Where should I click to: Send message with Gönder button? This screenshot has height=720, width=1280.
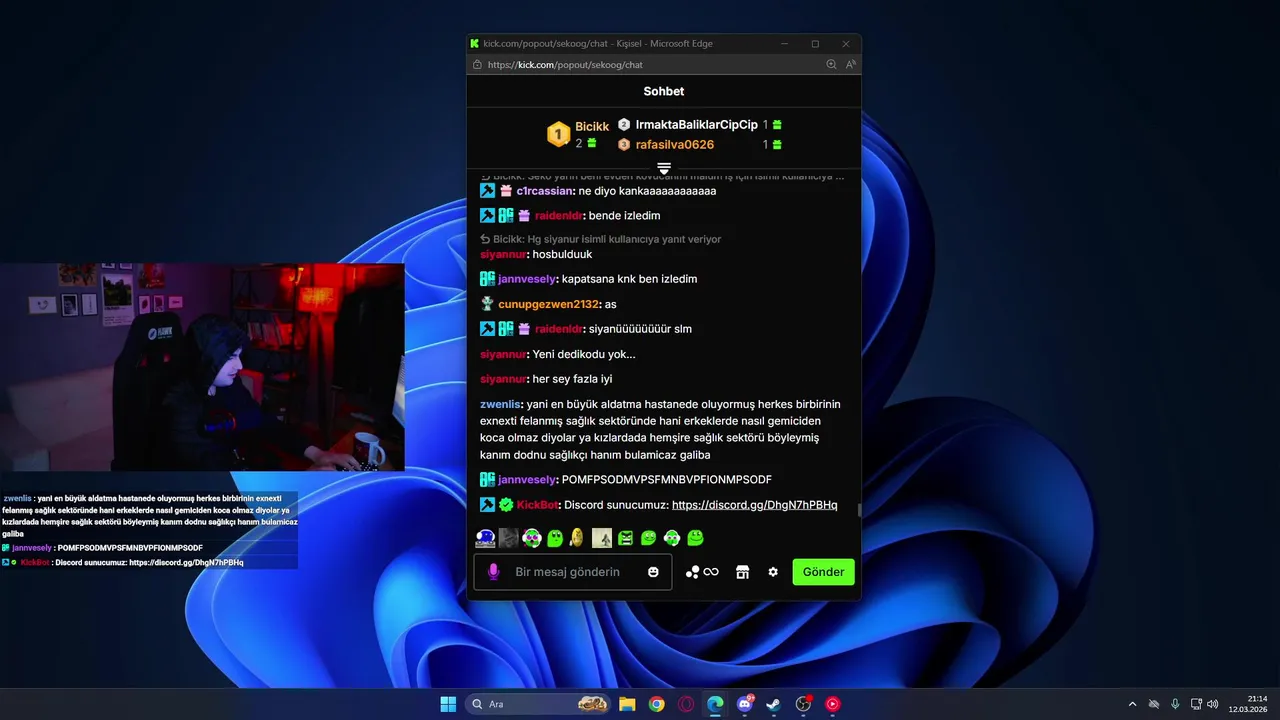(823, 572)
